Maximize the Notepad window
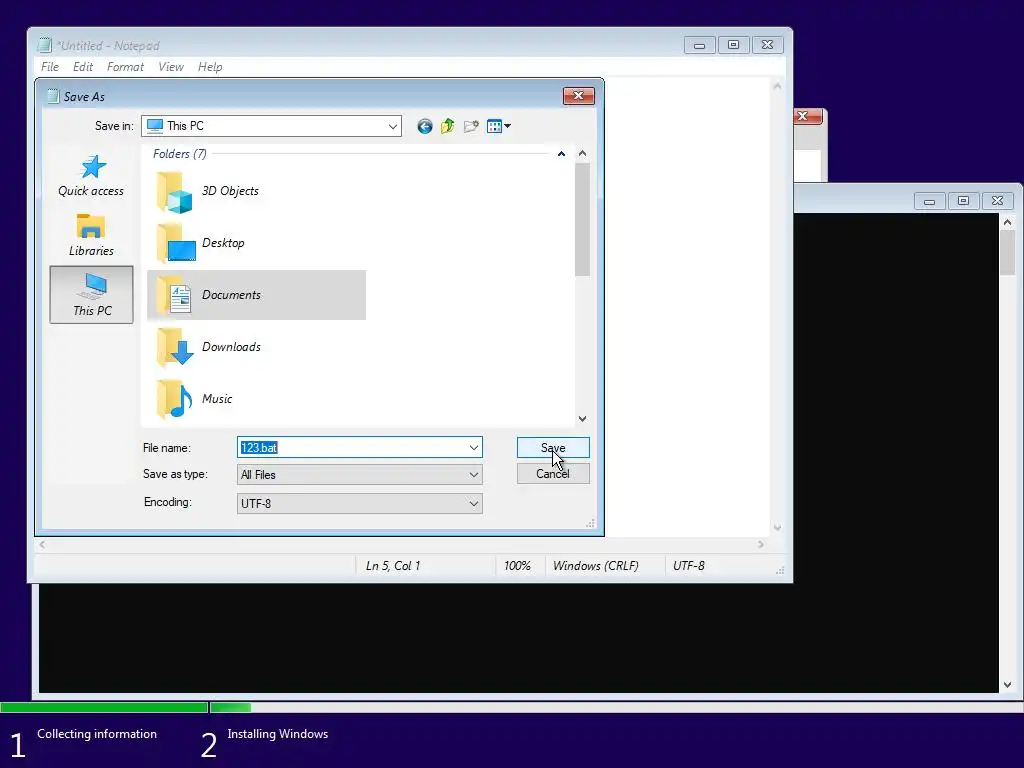Viewport: 1024px width, 768px height. [733, 45]
